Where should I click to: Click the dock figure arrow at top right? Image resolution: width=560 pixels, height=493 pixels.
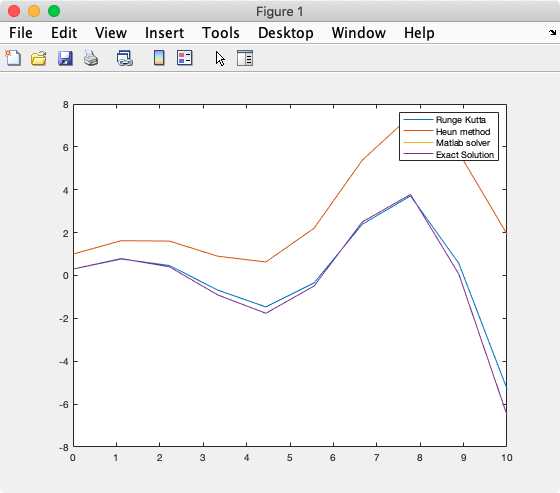pyautogui.click(x=552, y=33)
